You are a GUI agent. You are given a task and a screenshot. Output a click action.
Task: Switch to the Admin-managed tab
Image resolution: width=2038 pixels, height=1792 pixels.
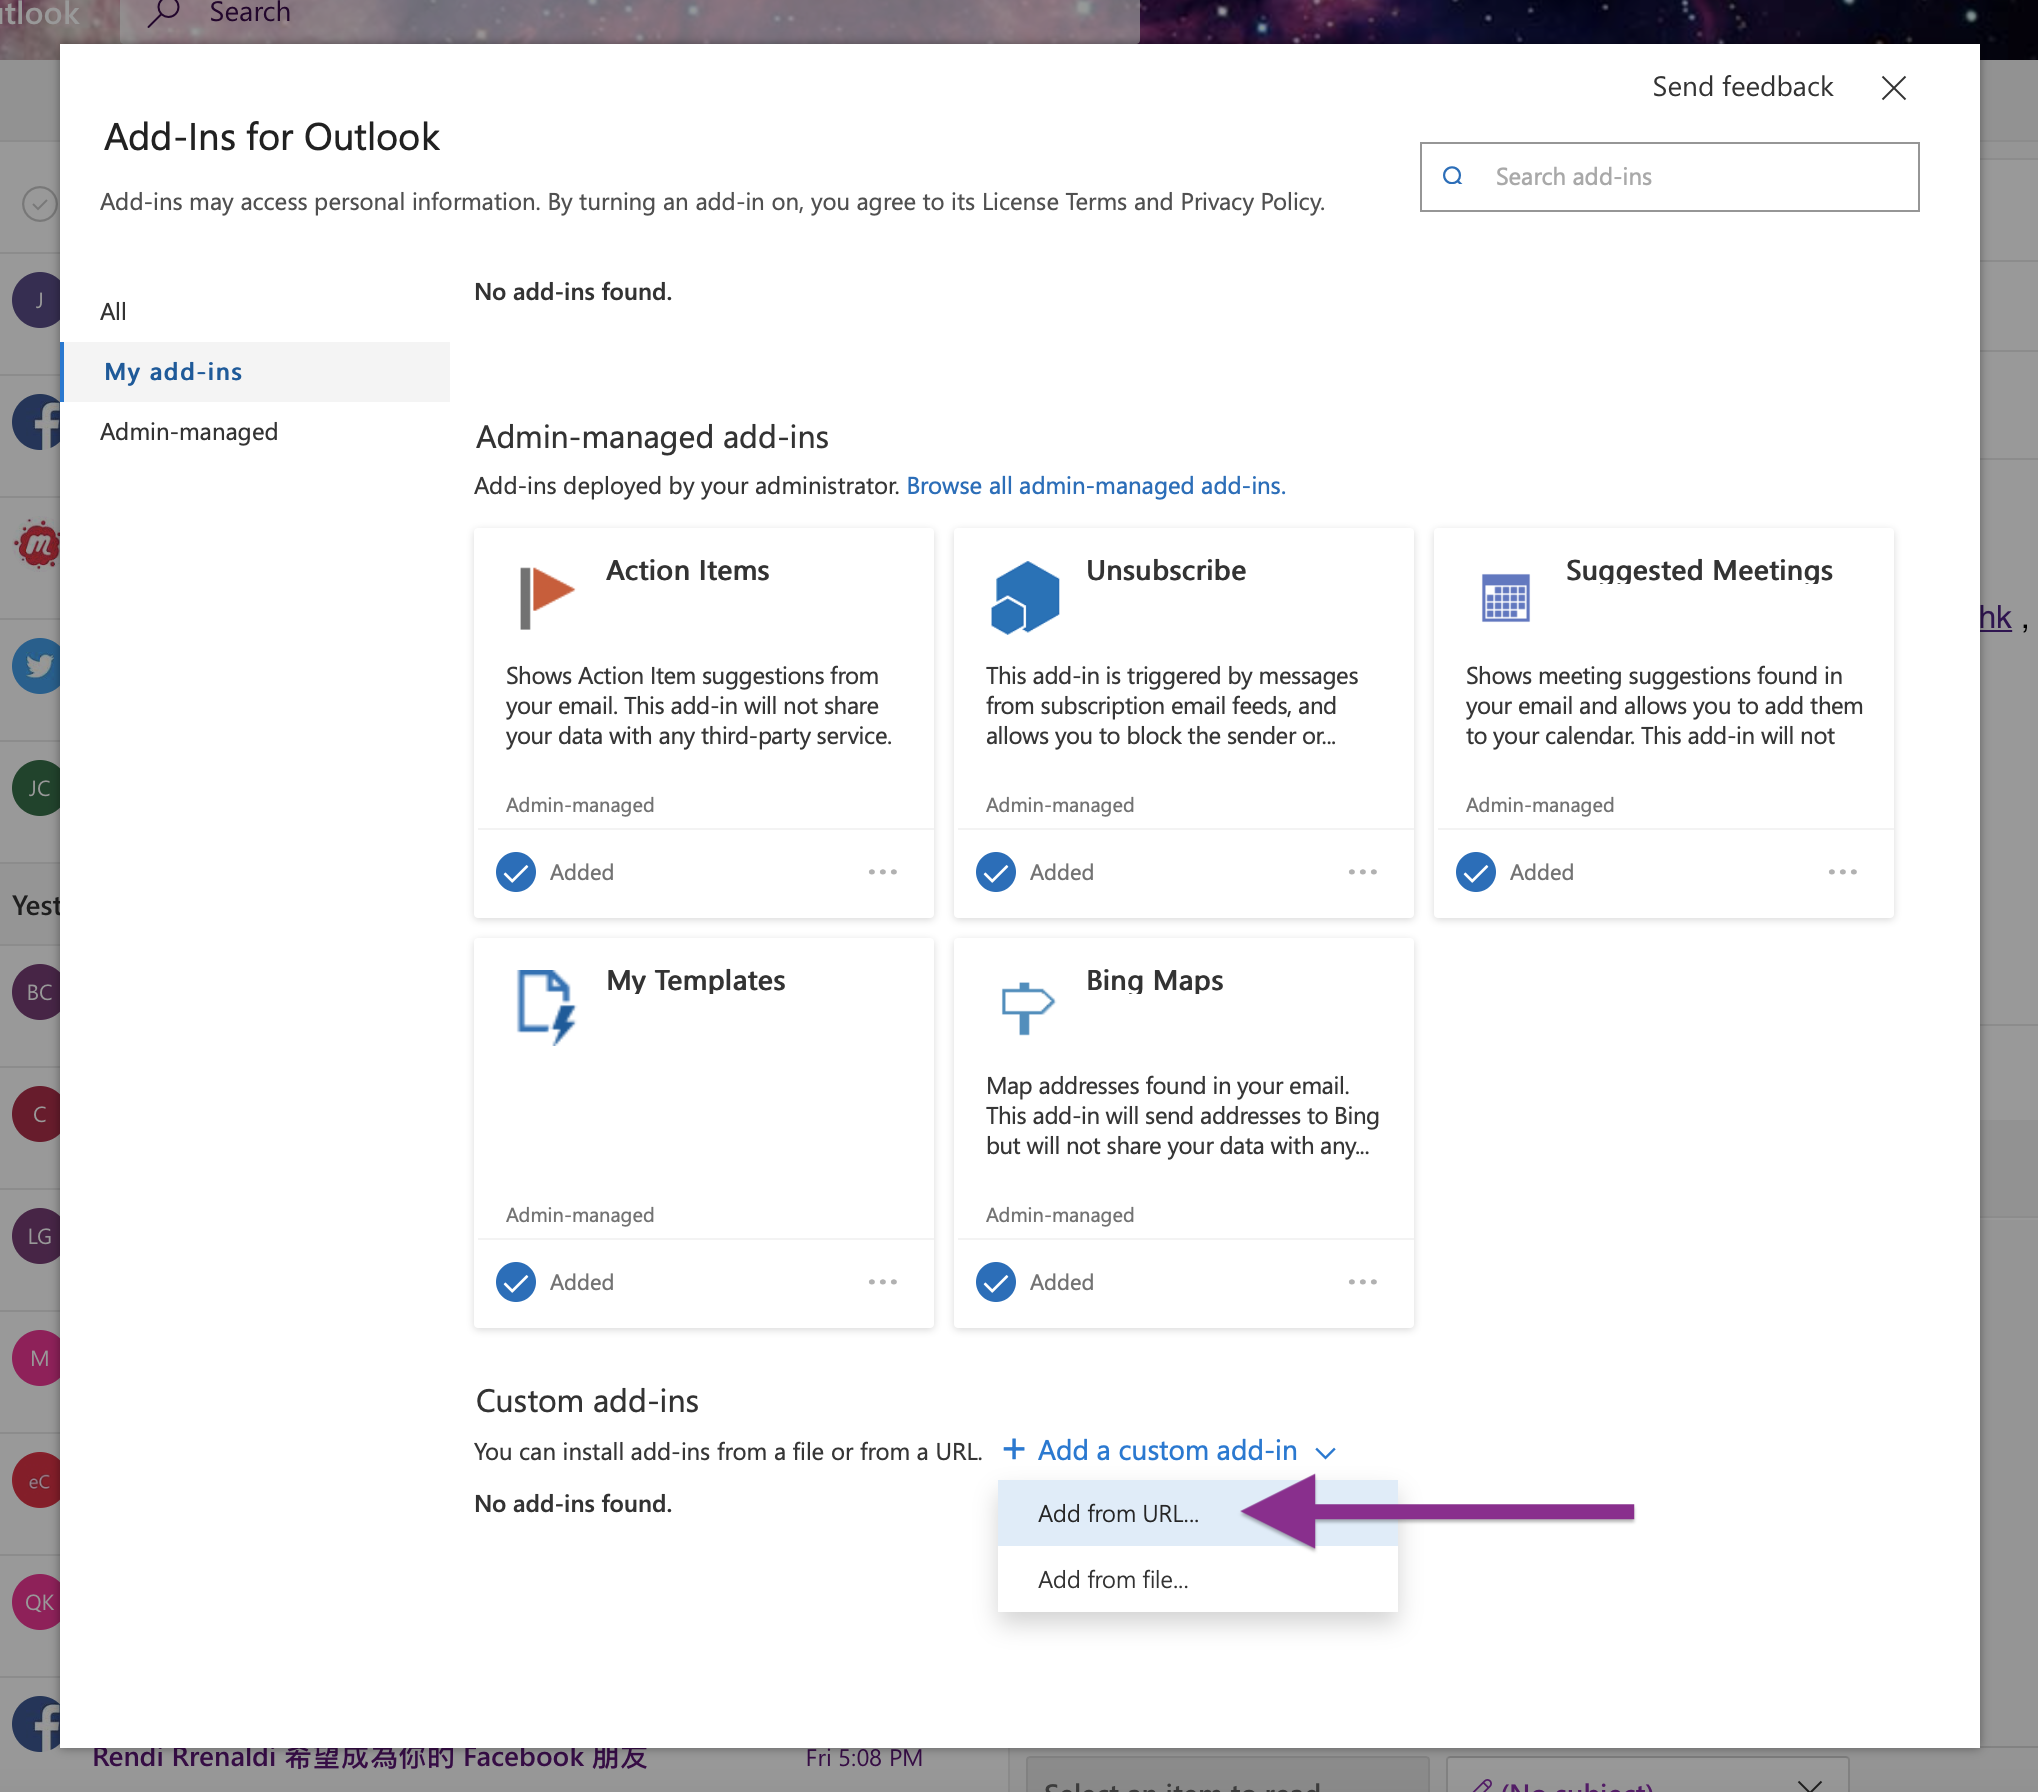189,431
